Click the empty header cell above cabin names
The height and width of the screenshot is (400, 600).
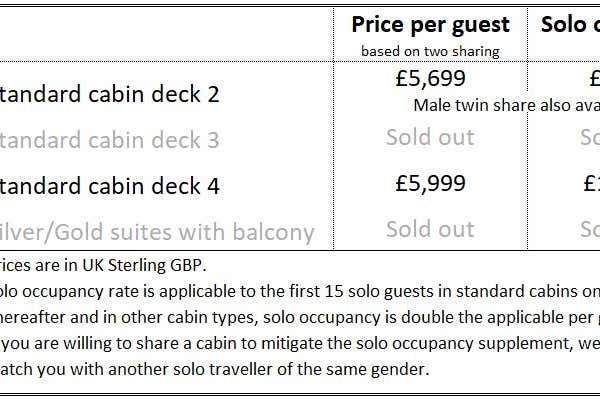click(x=166, y=34)
